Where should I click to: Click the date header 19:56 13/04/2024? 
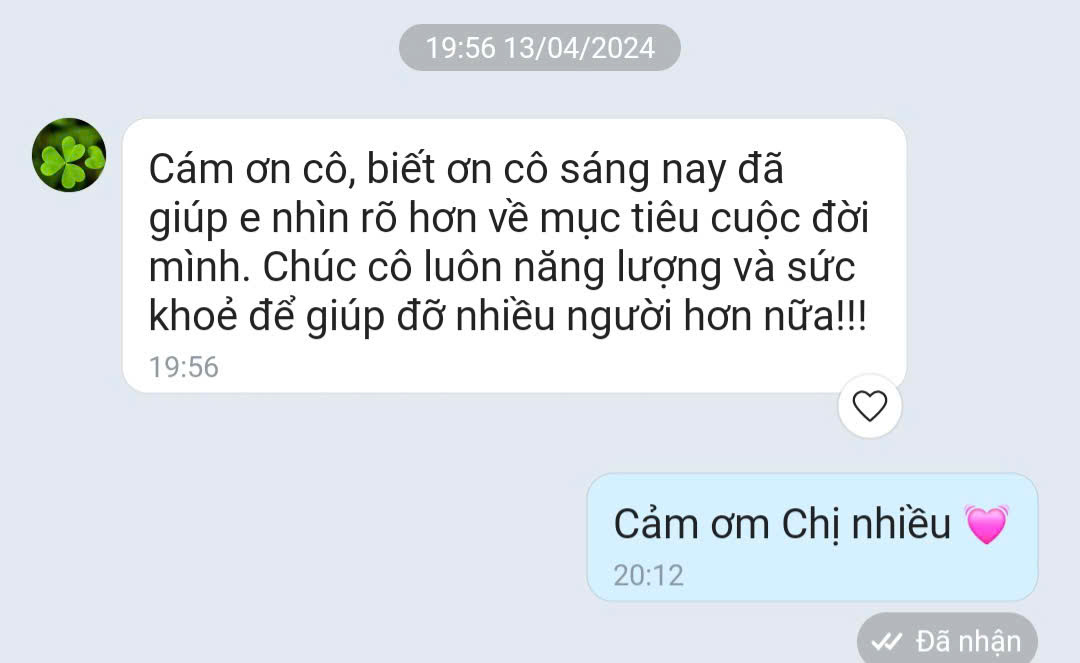[540, 48]
